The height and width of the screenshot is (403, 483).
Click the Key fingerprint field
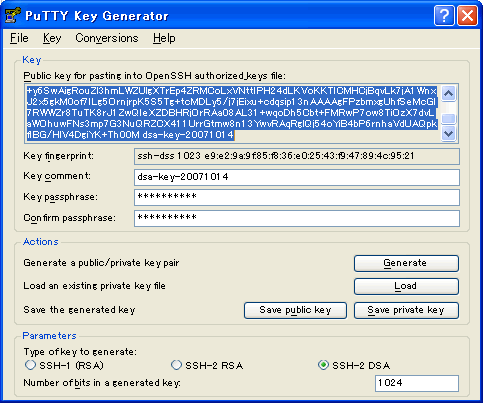297,156
